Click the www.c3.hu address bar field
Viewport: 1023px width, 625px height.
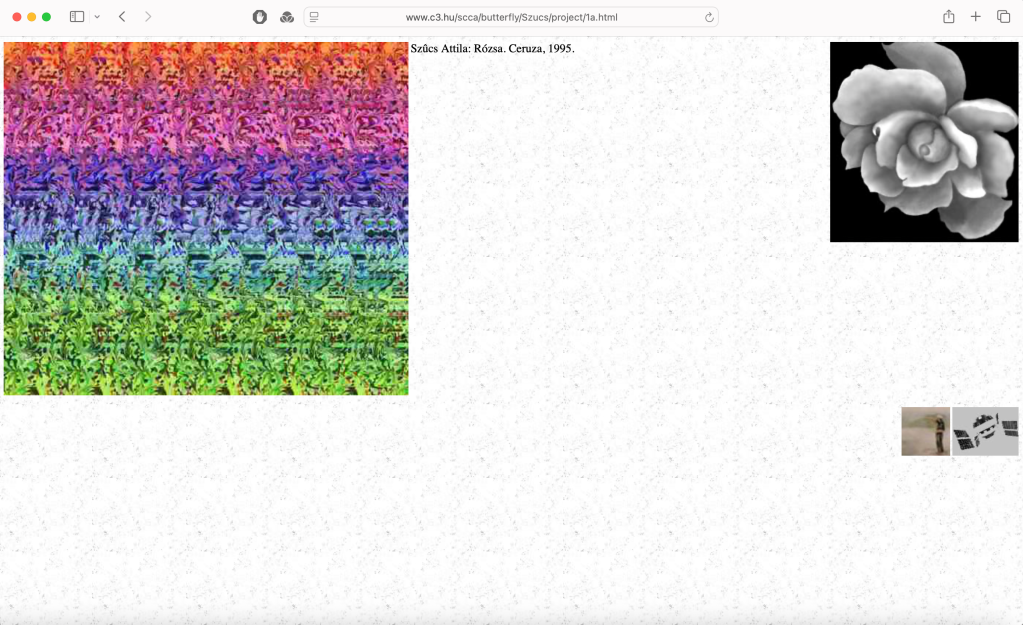tap(511, 17)
